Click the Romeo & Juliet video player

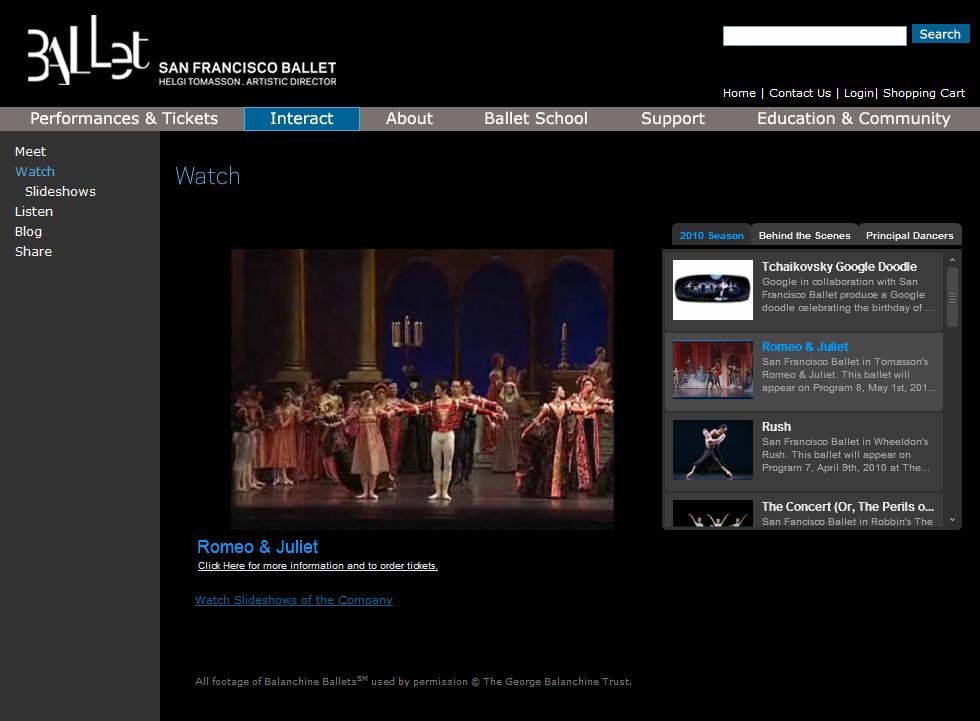click(x=422, y=389)
